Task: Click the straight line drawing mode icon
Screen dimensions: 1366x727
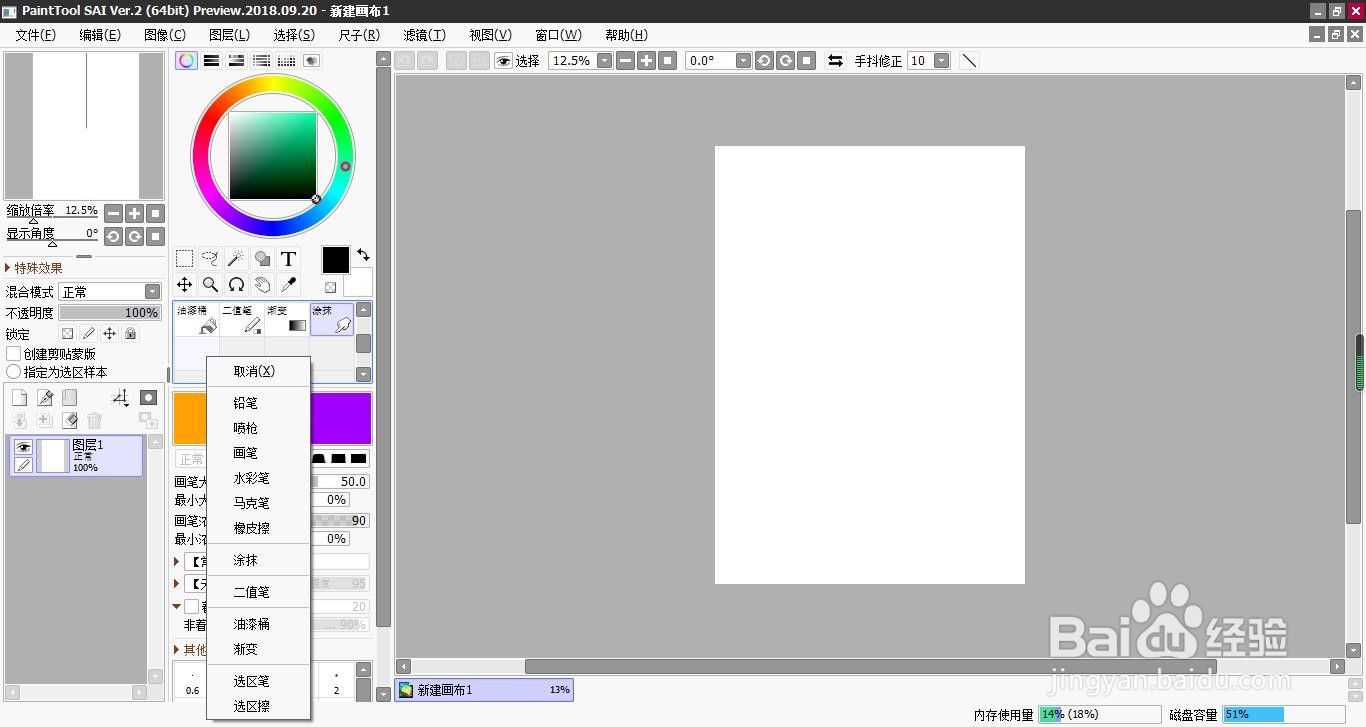Action: coord(968,61)
